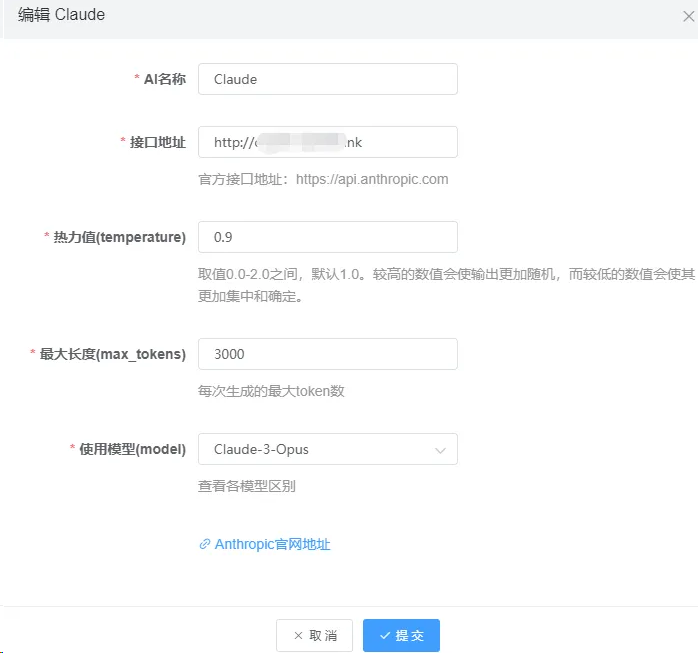Click the 接口地址 label
The image size is (698, 653).
click(158, 142)
